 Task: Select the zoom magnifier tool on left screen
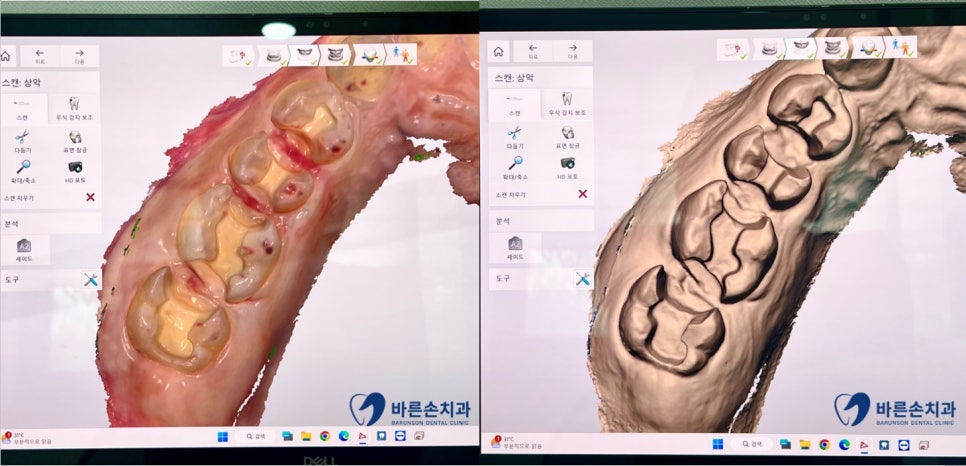coord(22,167)
